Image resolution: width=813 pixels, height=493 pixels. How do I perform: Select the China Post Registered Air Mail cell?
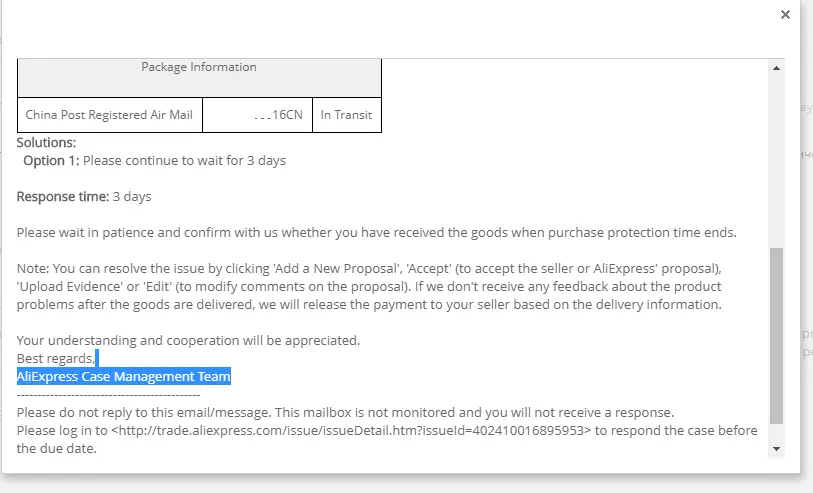point(109,115)
